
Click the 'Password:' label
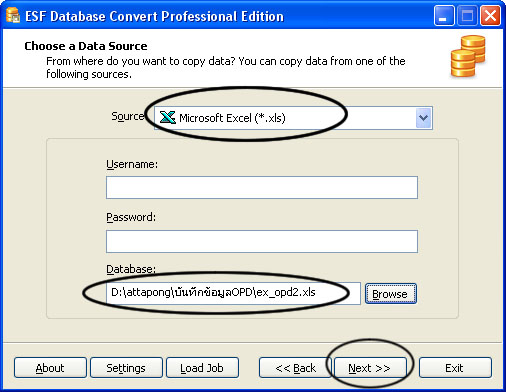(x=131, y=217)
